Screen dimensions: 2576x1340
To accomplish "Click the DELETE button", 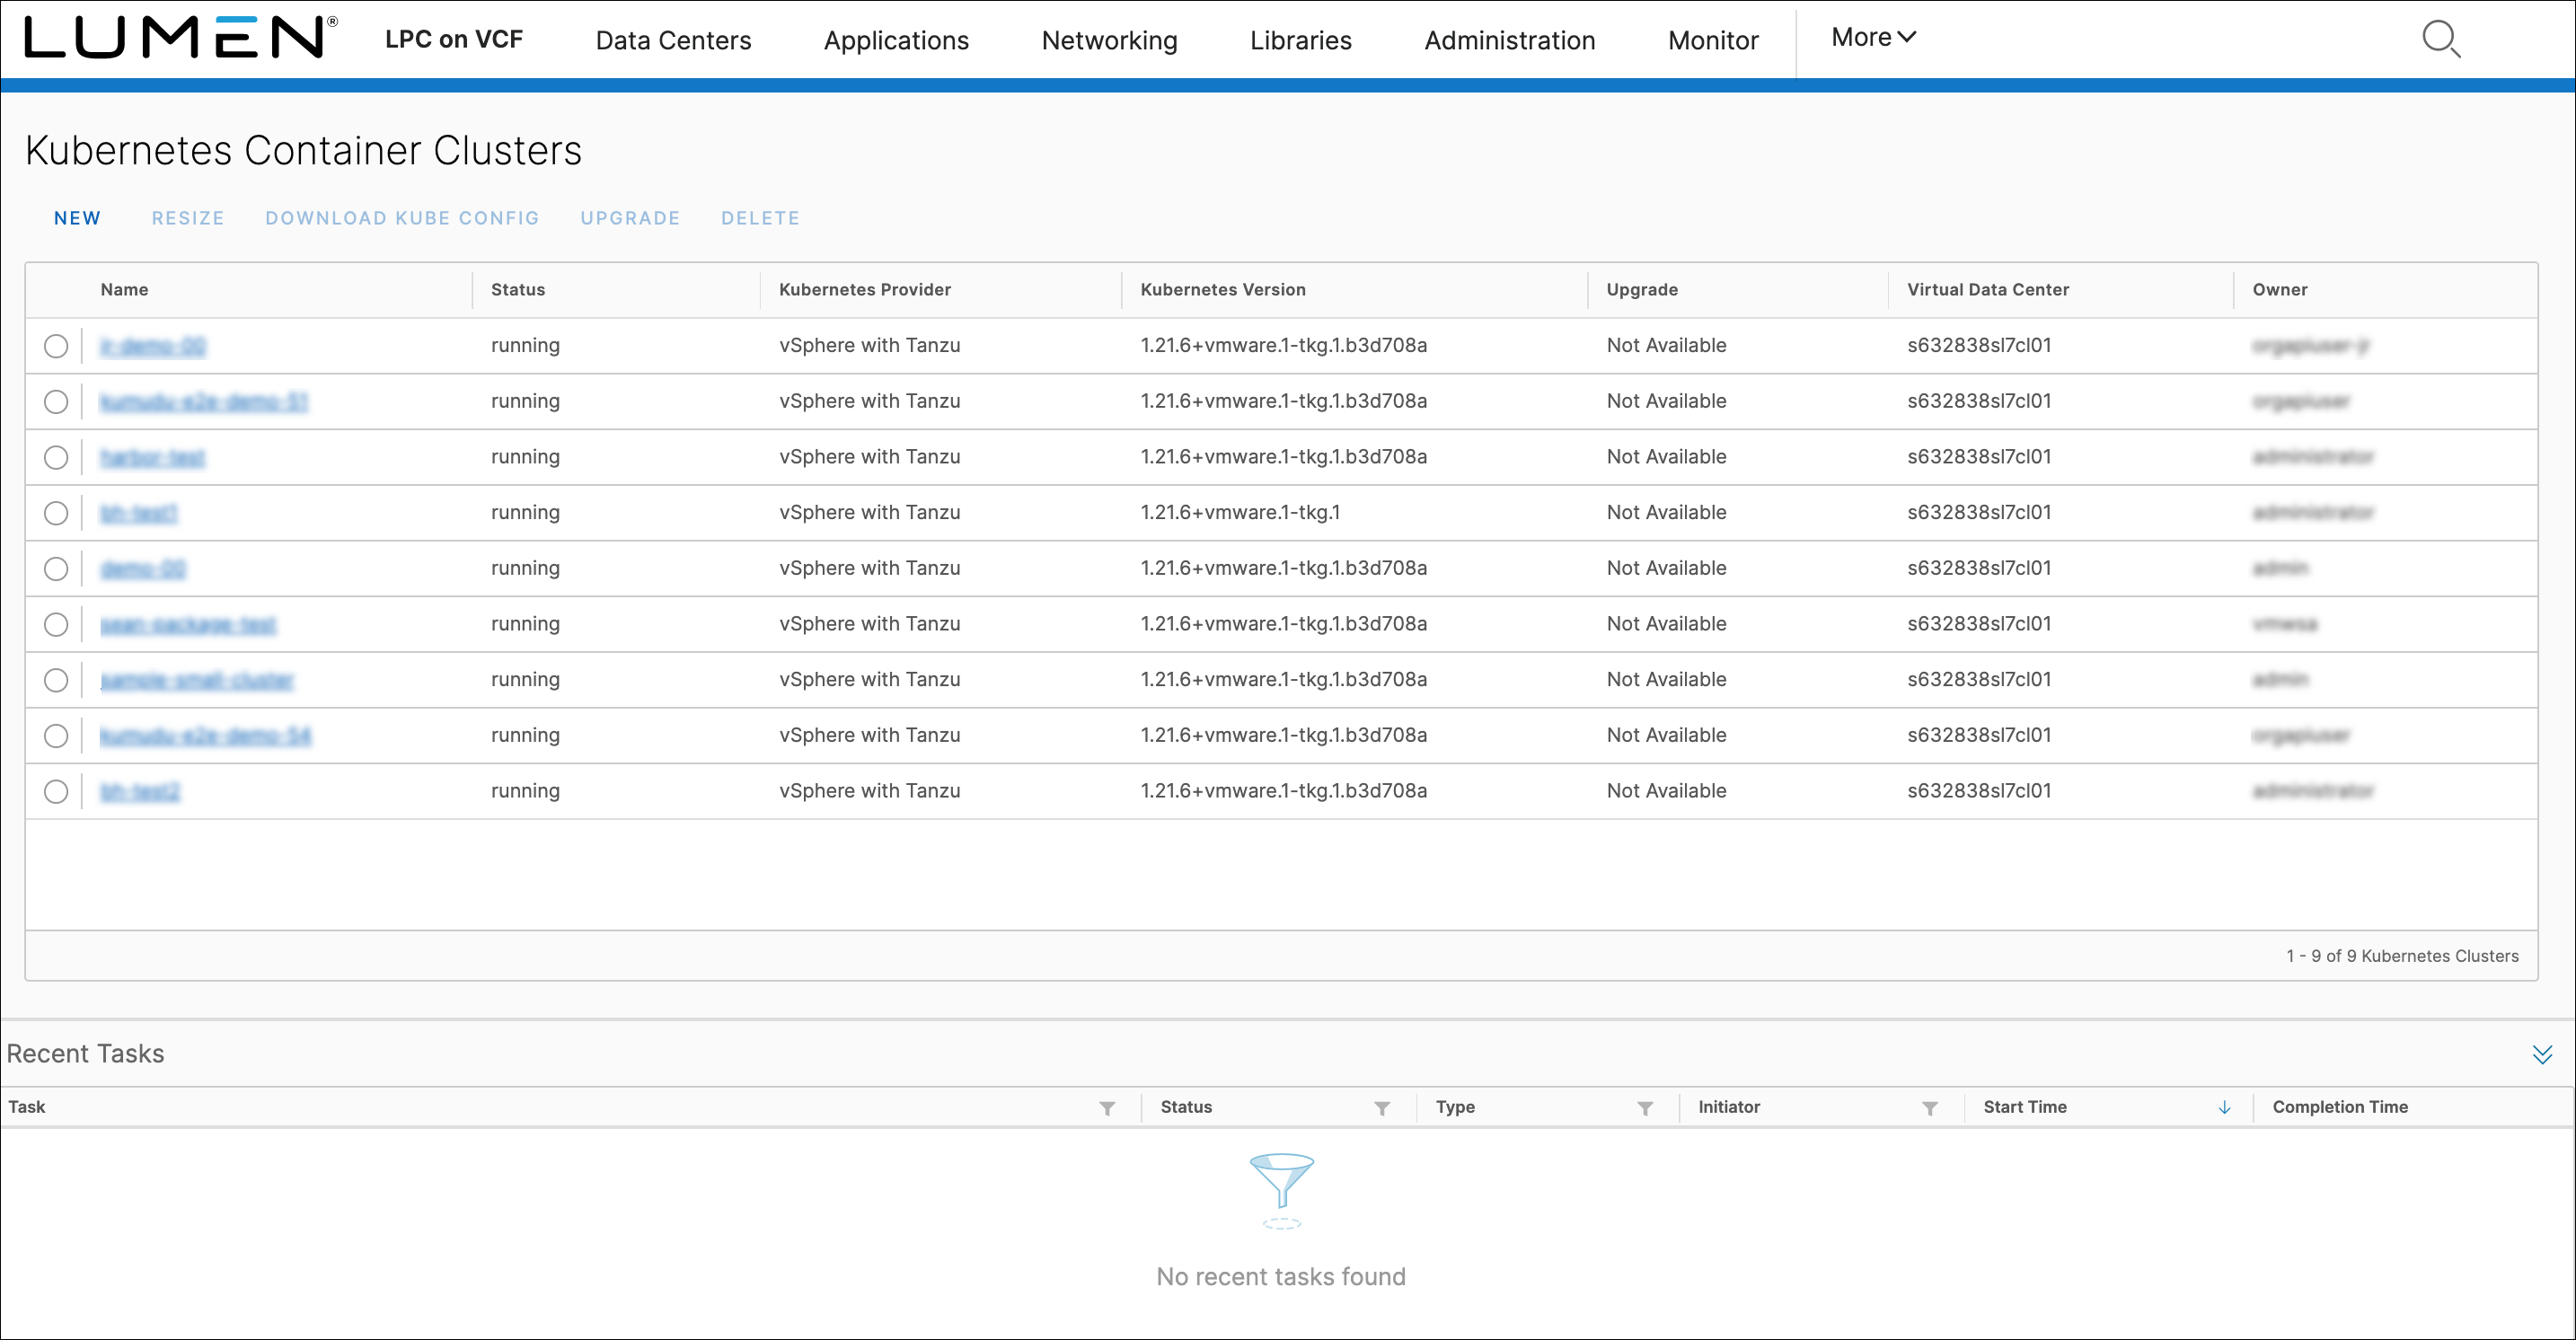I will click(x=760, y=218).
